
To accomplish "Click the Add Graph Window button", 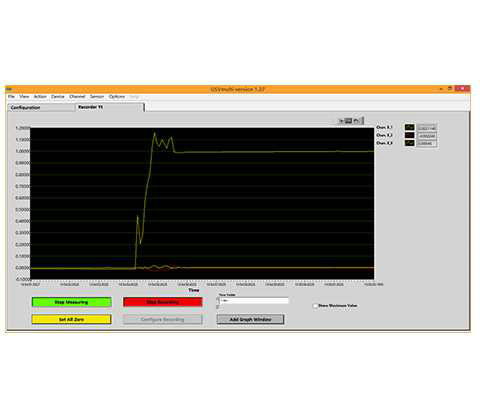I will [250, 319].
